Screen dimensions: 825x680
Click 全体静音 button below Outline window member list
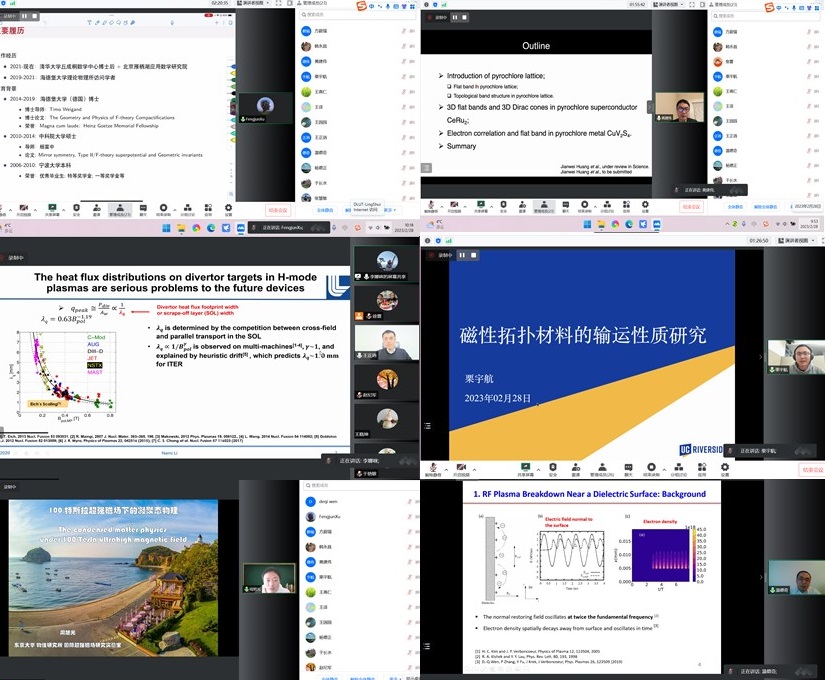(x=734, y=207)
